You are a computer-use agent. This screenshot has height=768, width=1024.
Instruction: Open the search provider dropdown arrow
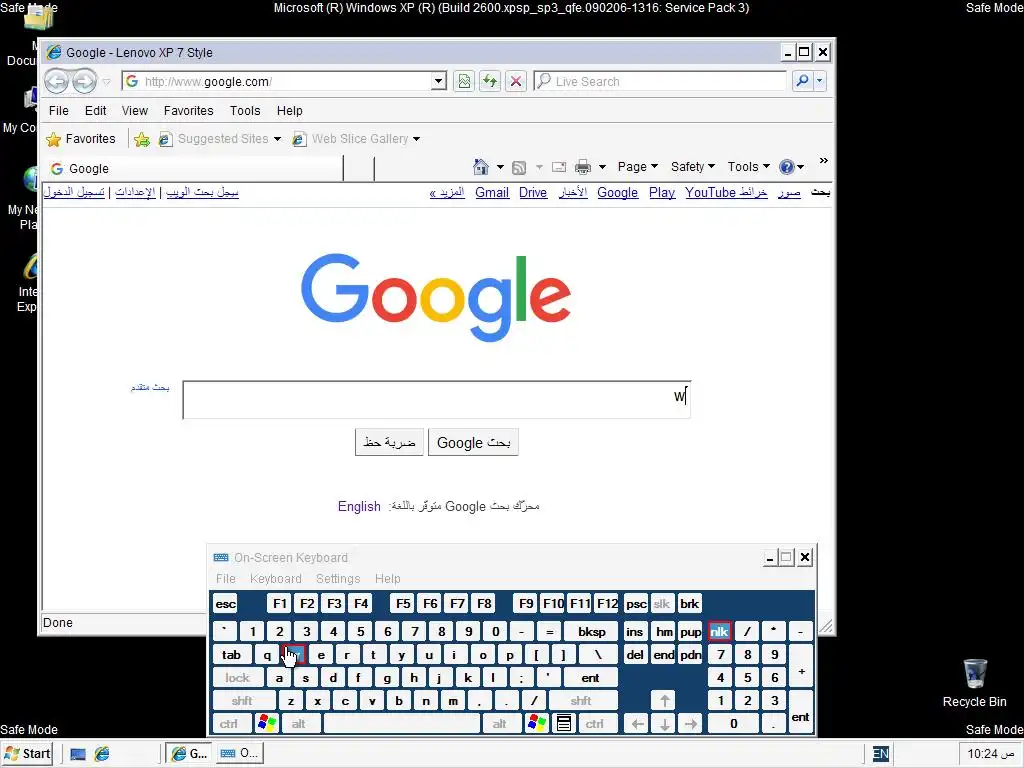tap(820, 81)
